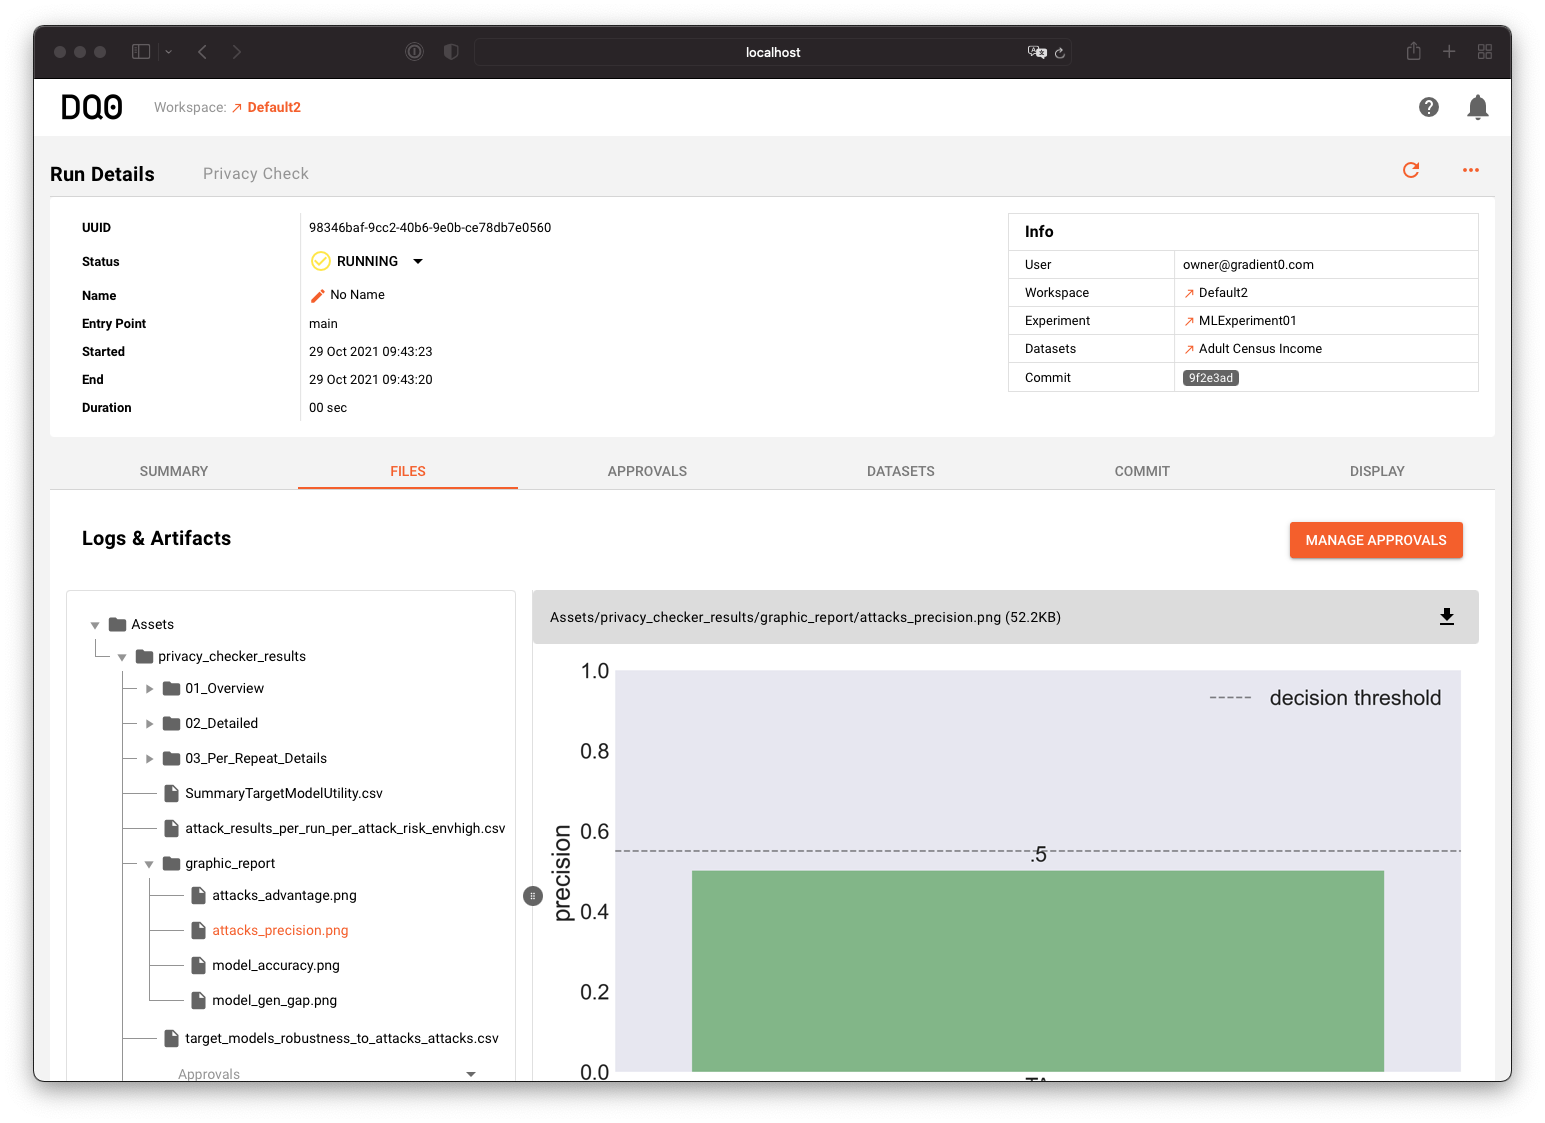Select the FILES tab
The width and height of the screenshot is (1545, 1123).
[408, 471]
